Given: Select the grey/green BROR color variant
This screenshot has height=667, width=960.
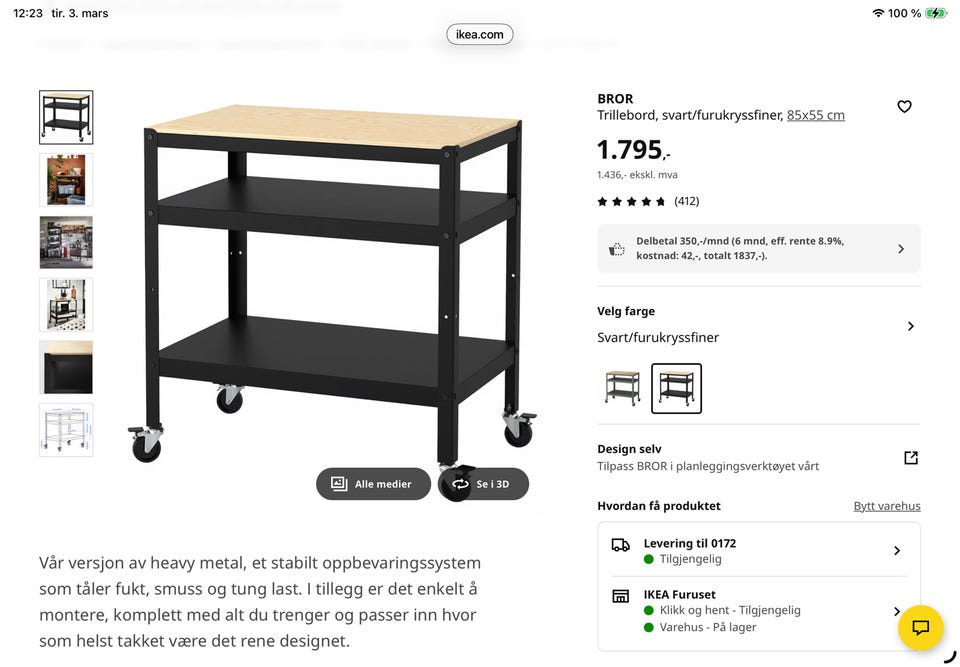Looking at the screenshot, I should pyautogui.click(x=622, y=388).
